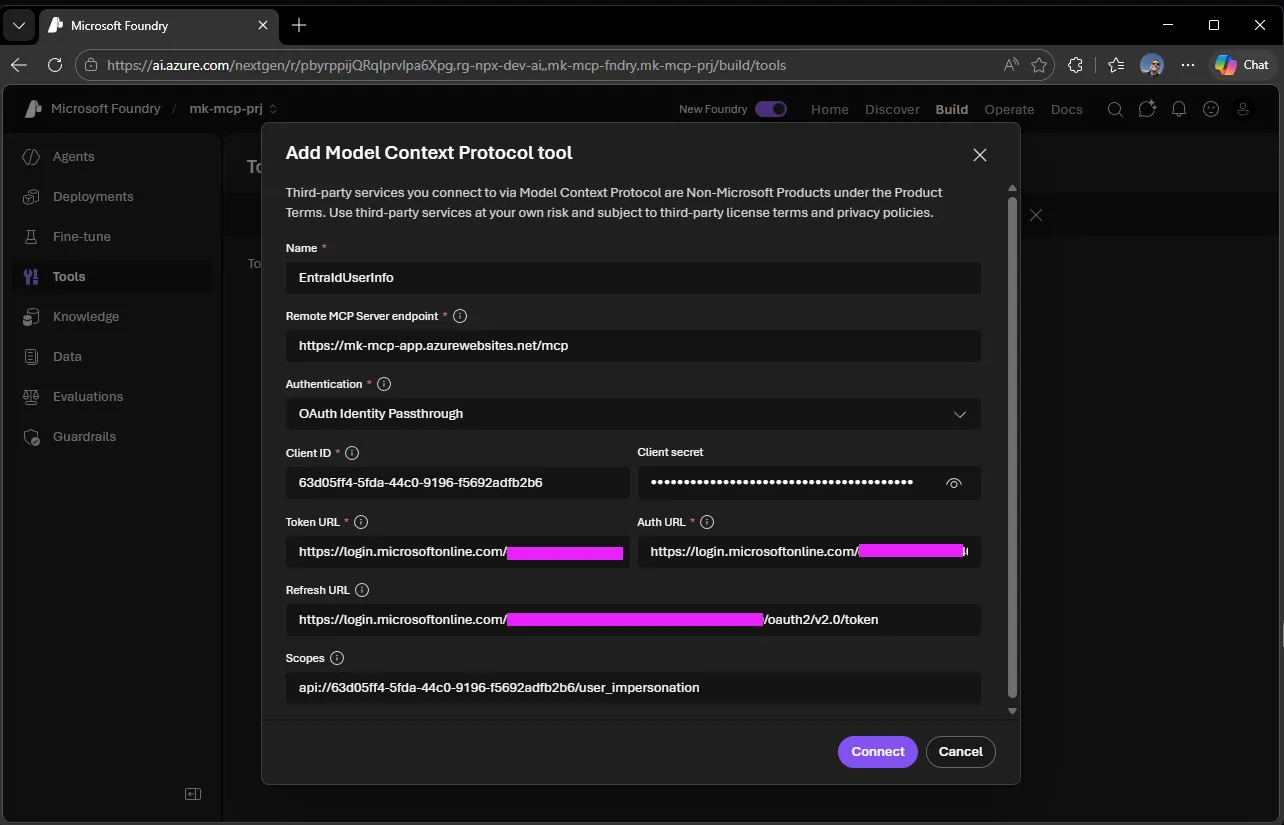
Task: Open the browser favorites list
Action: 1116,65
